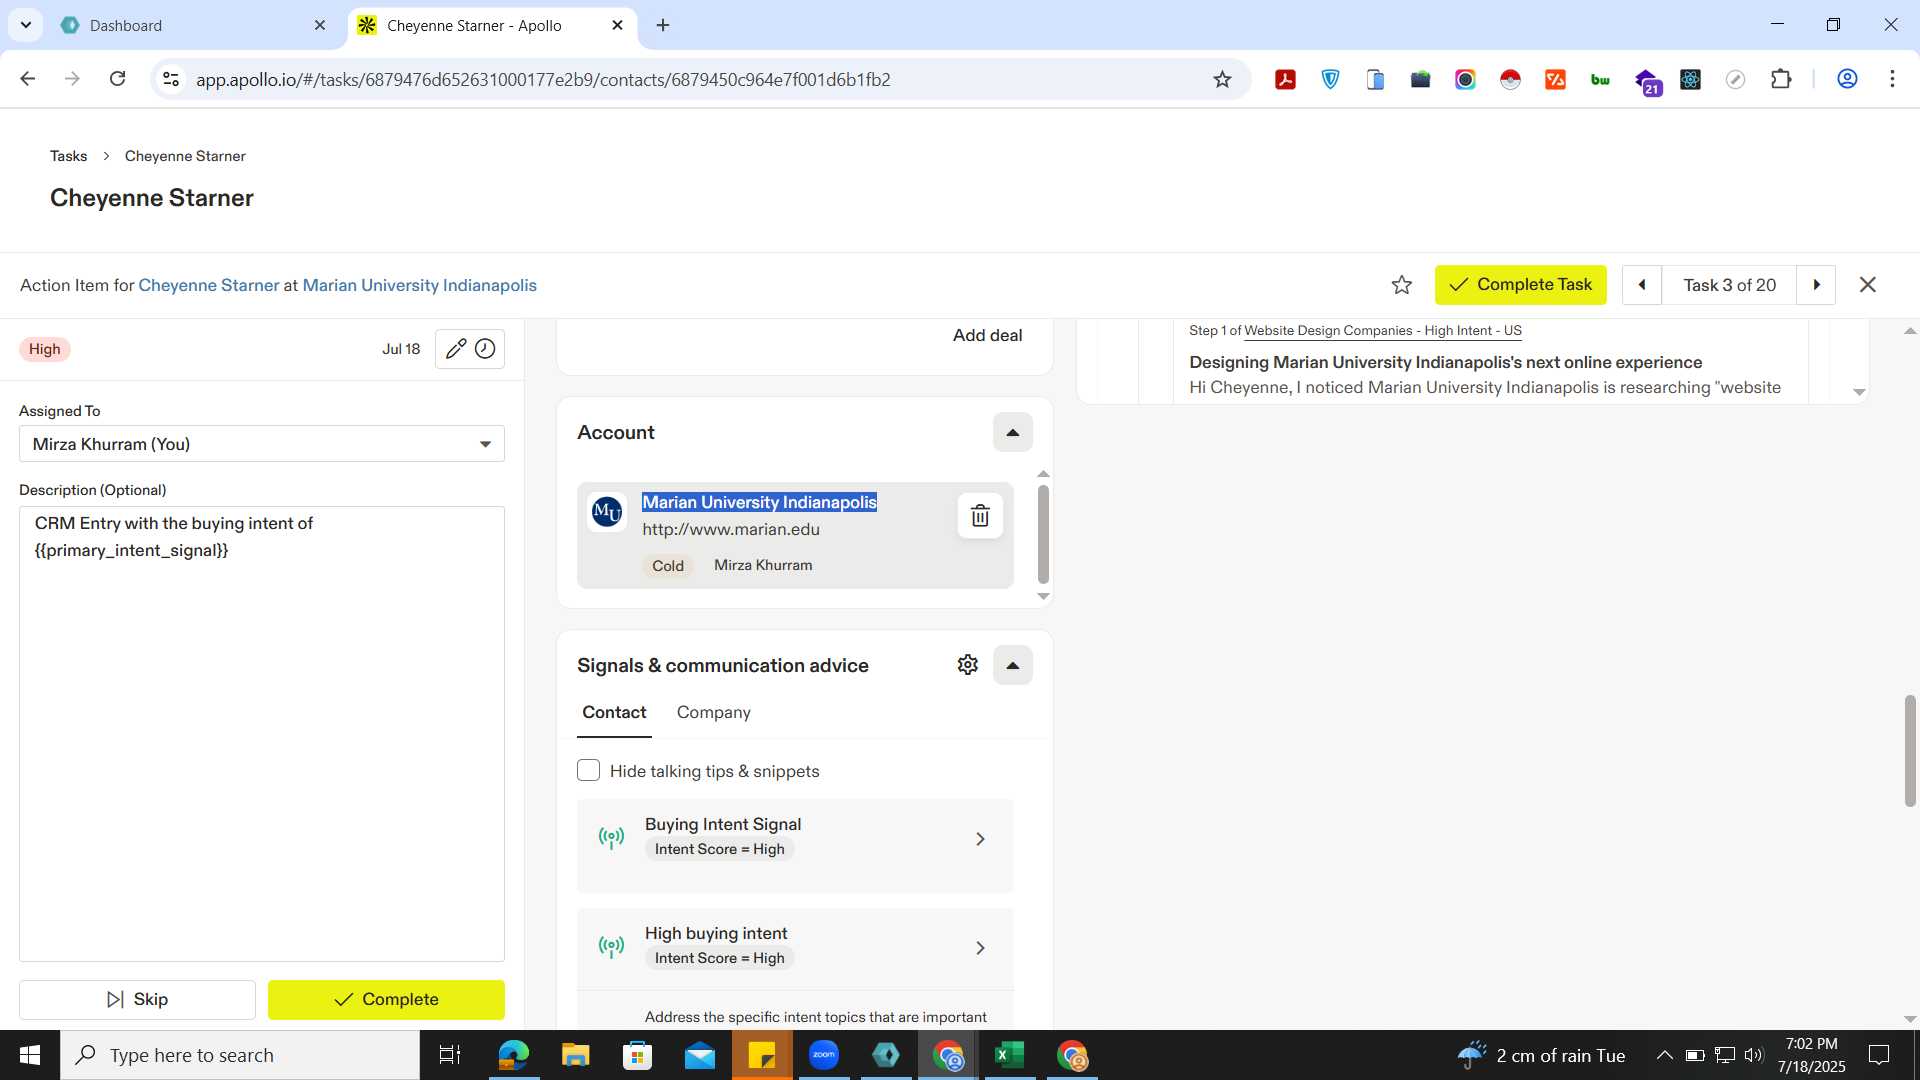Image resolution: width=1920 pixels, height=1080 pixels.
Task: Expand the email step preview down arrow
Action: coord(1859,392)
